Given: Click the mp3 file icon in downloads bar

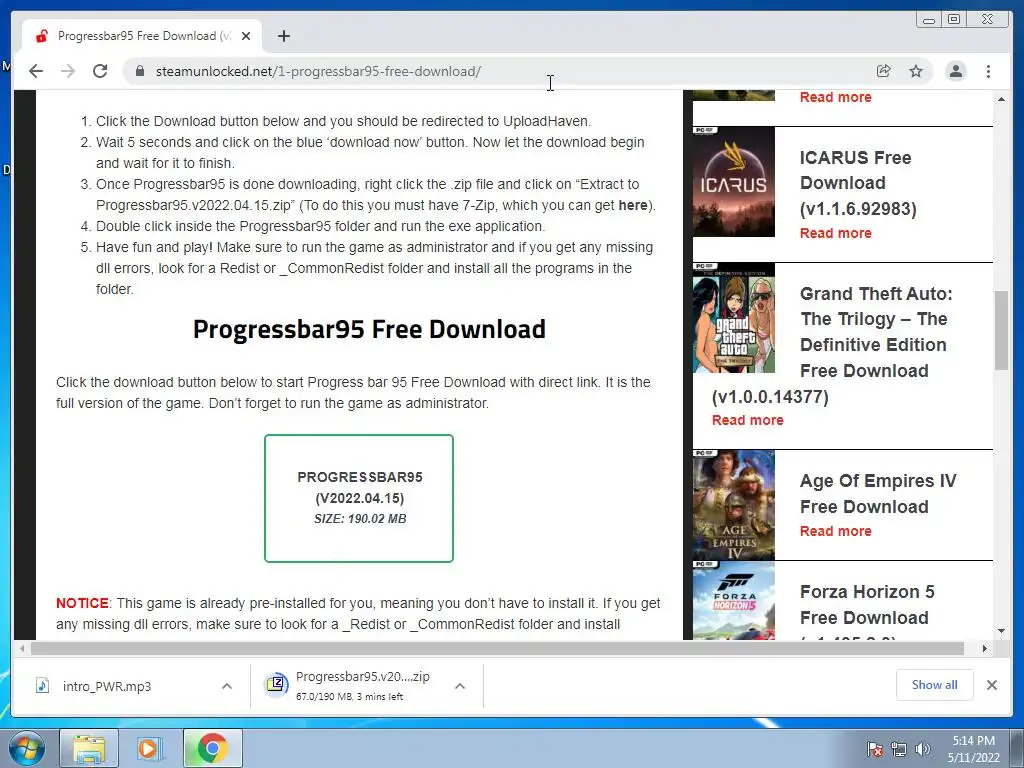Looking at the screenshot, I should pyautogui.click(x=42, y=685).
